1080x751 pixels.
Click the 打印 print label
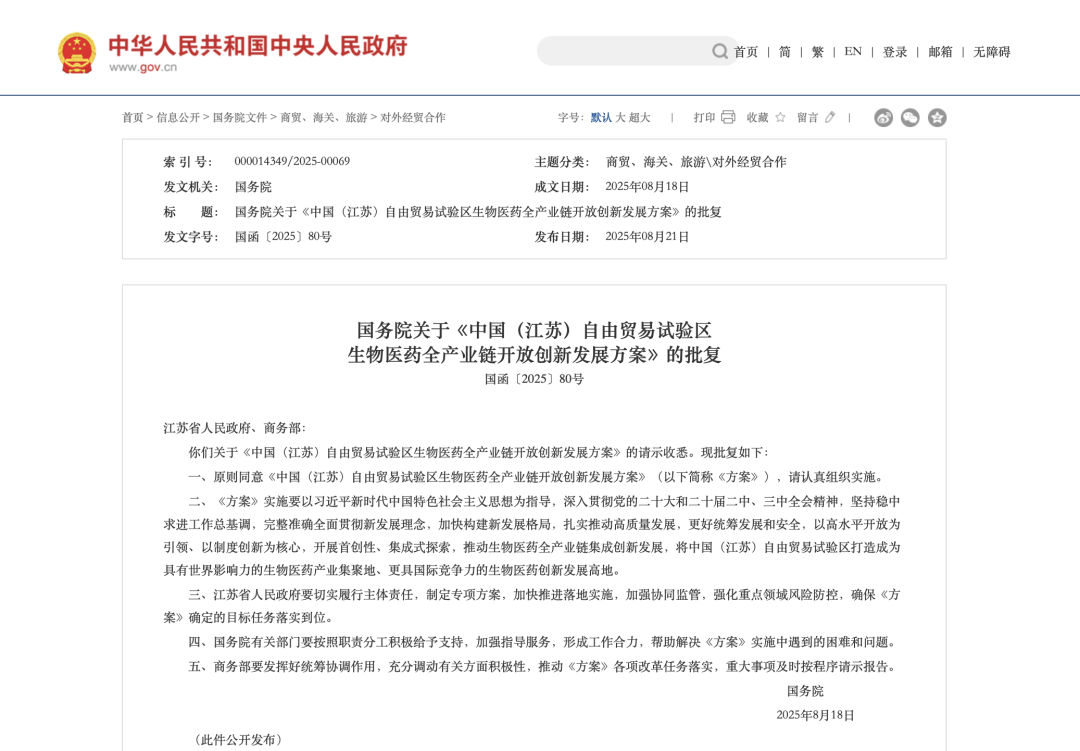[705, 118]
